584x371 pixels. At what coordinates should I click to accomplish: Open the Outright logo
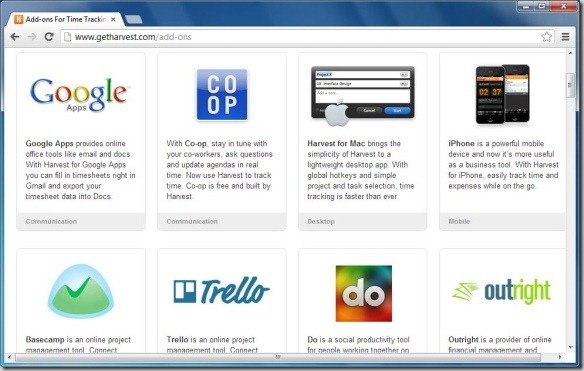tap(501, 291)
